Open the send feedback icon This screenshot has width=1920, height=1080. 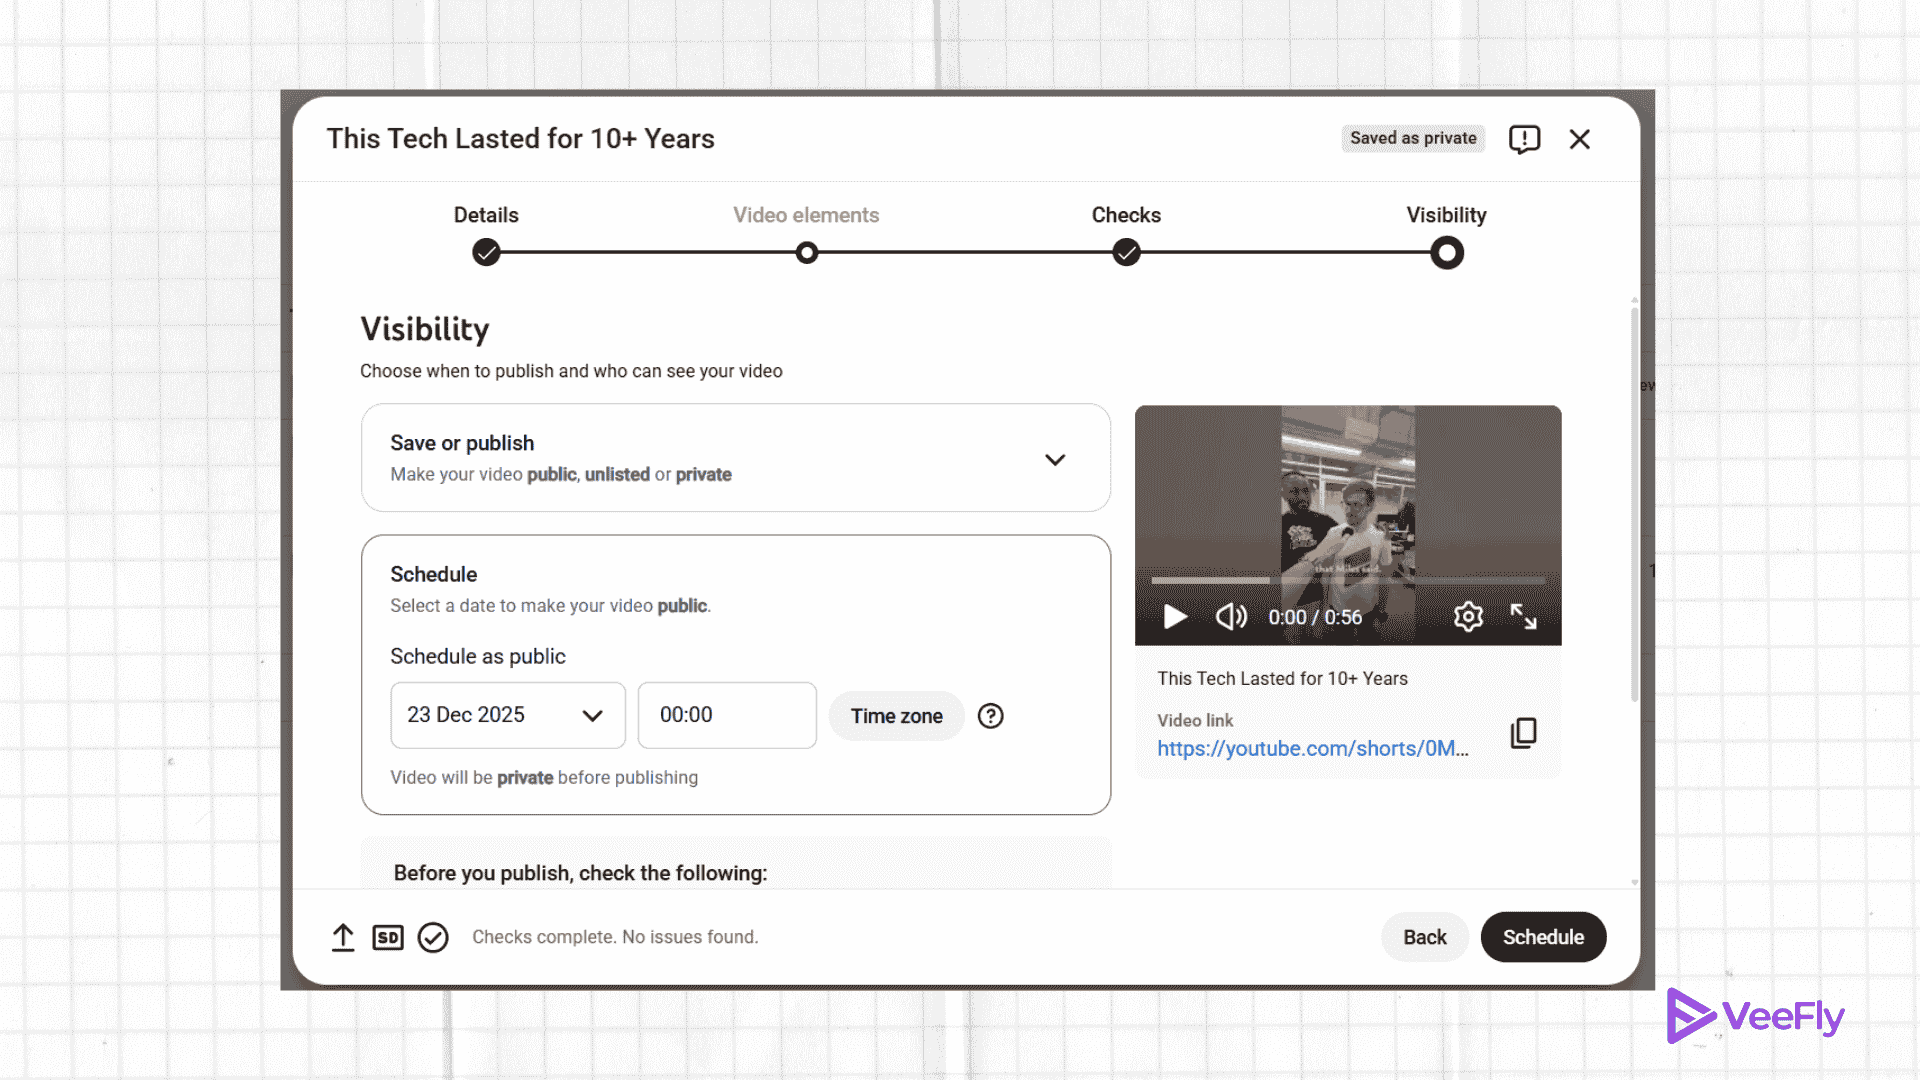point(1524,139)
